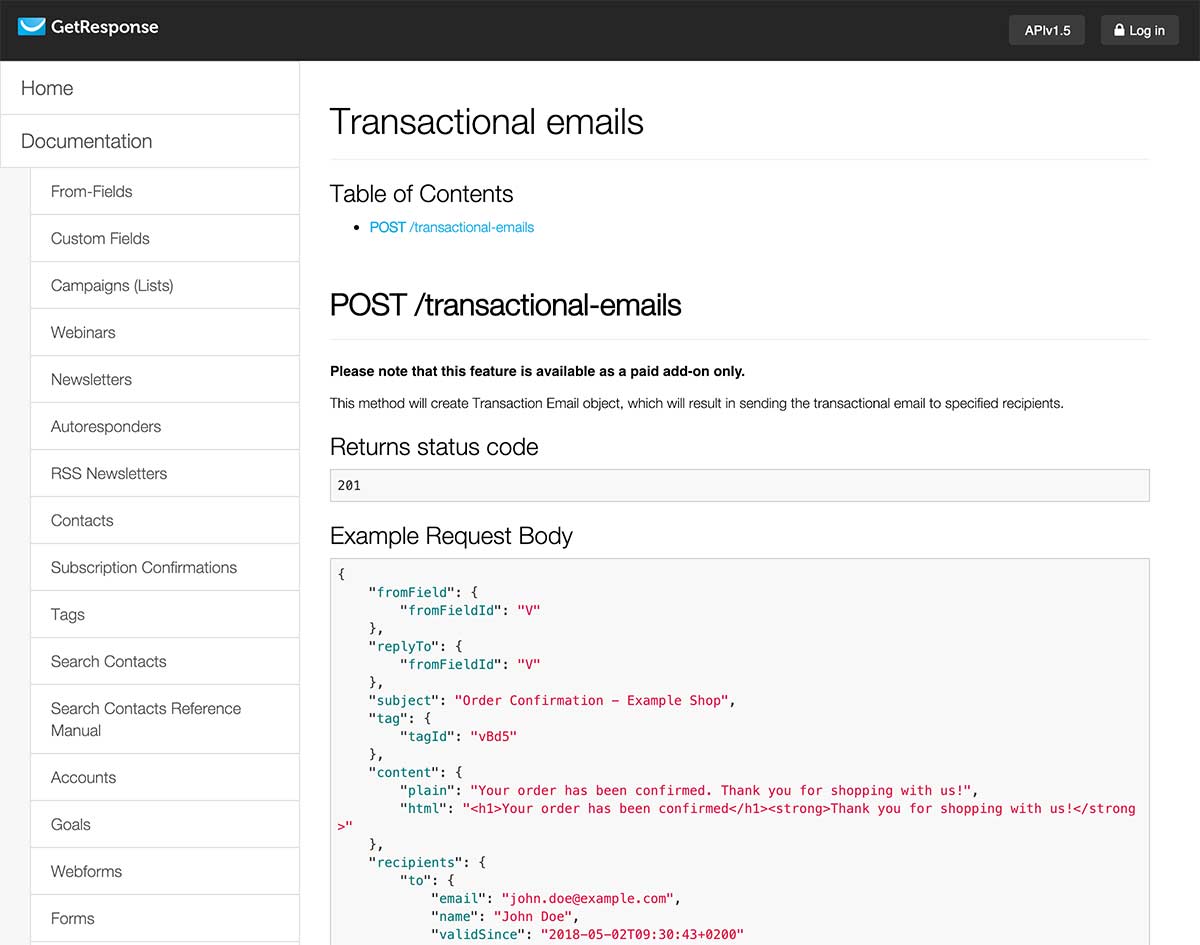The image size is (1200, 945).
Task: Click the GetResponse brand name text
Action: pyautogui.click(x=104, y=27)
